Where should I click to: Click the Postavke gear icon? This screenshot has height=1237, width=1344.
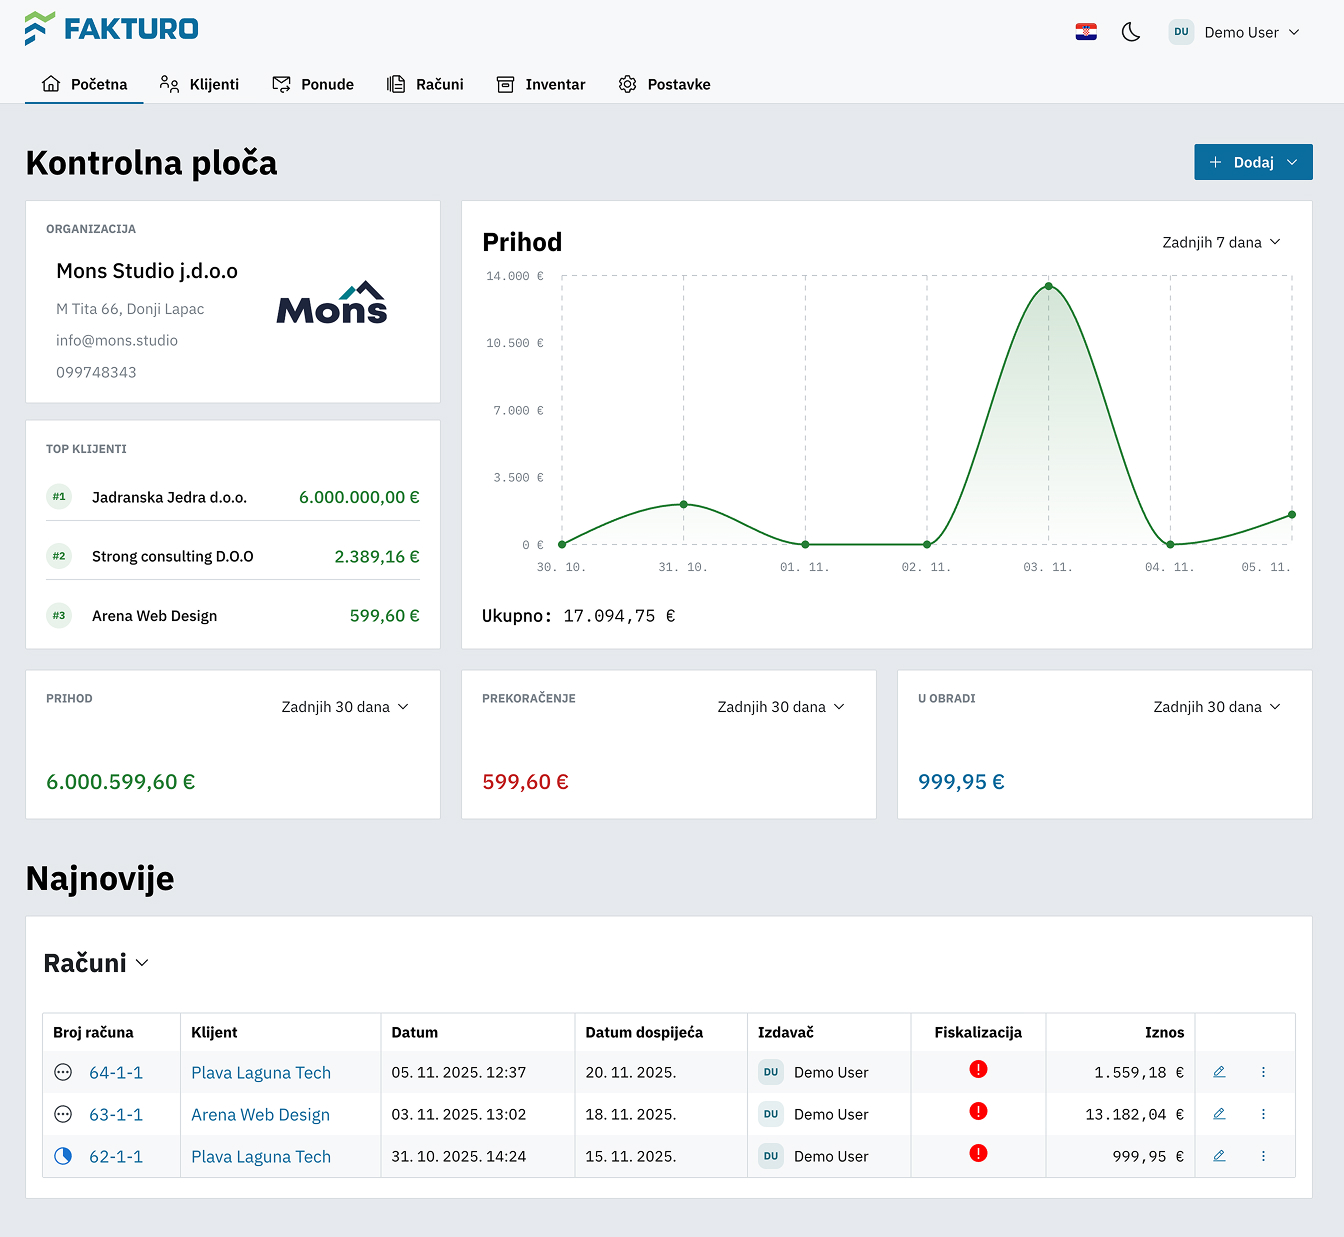click(x=628, y=84)
